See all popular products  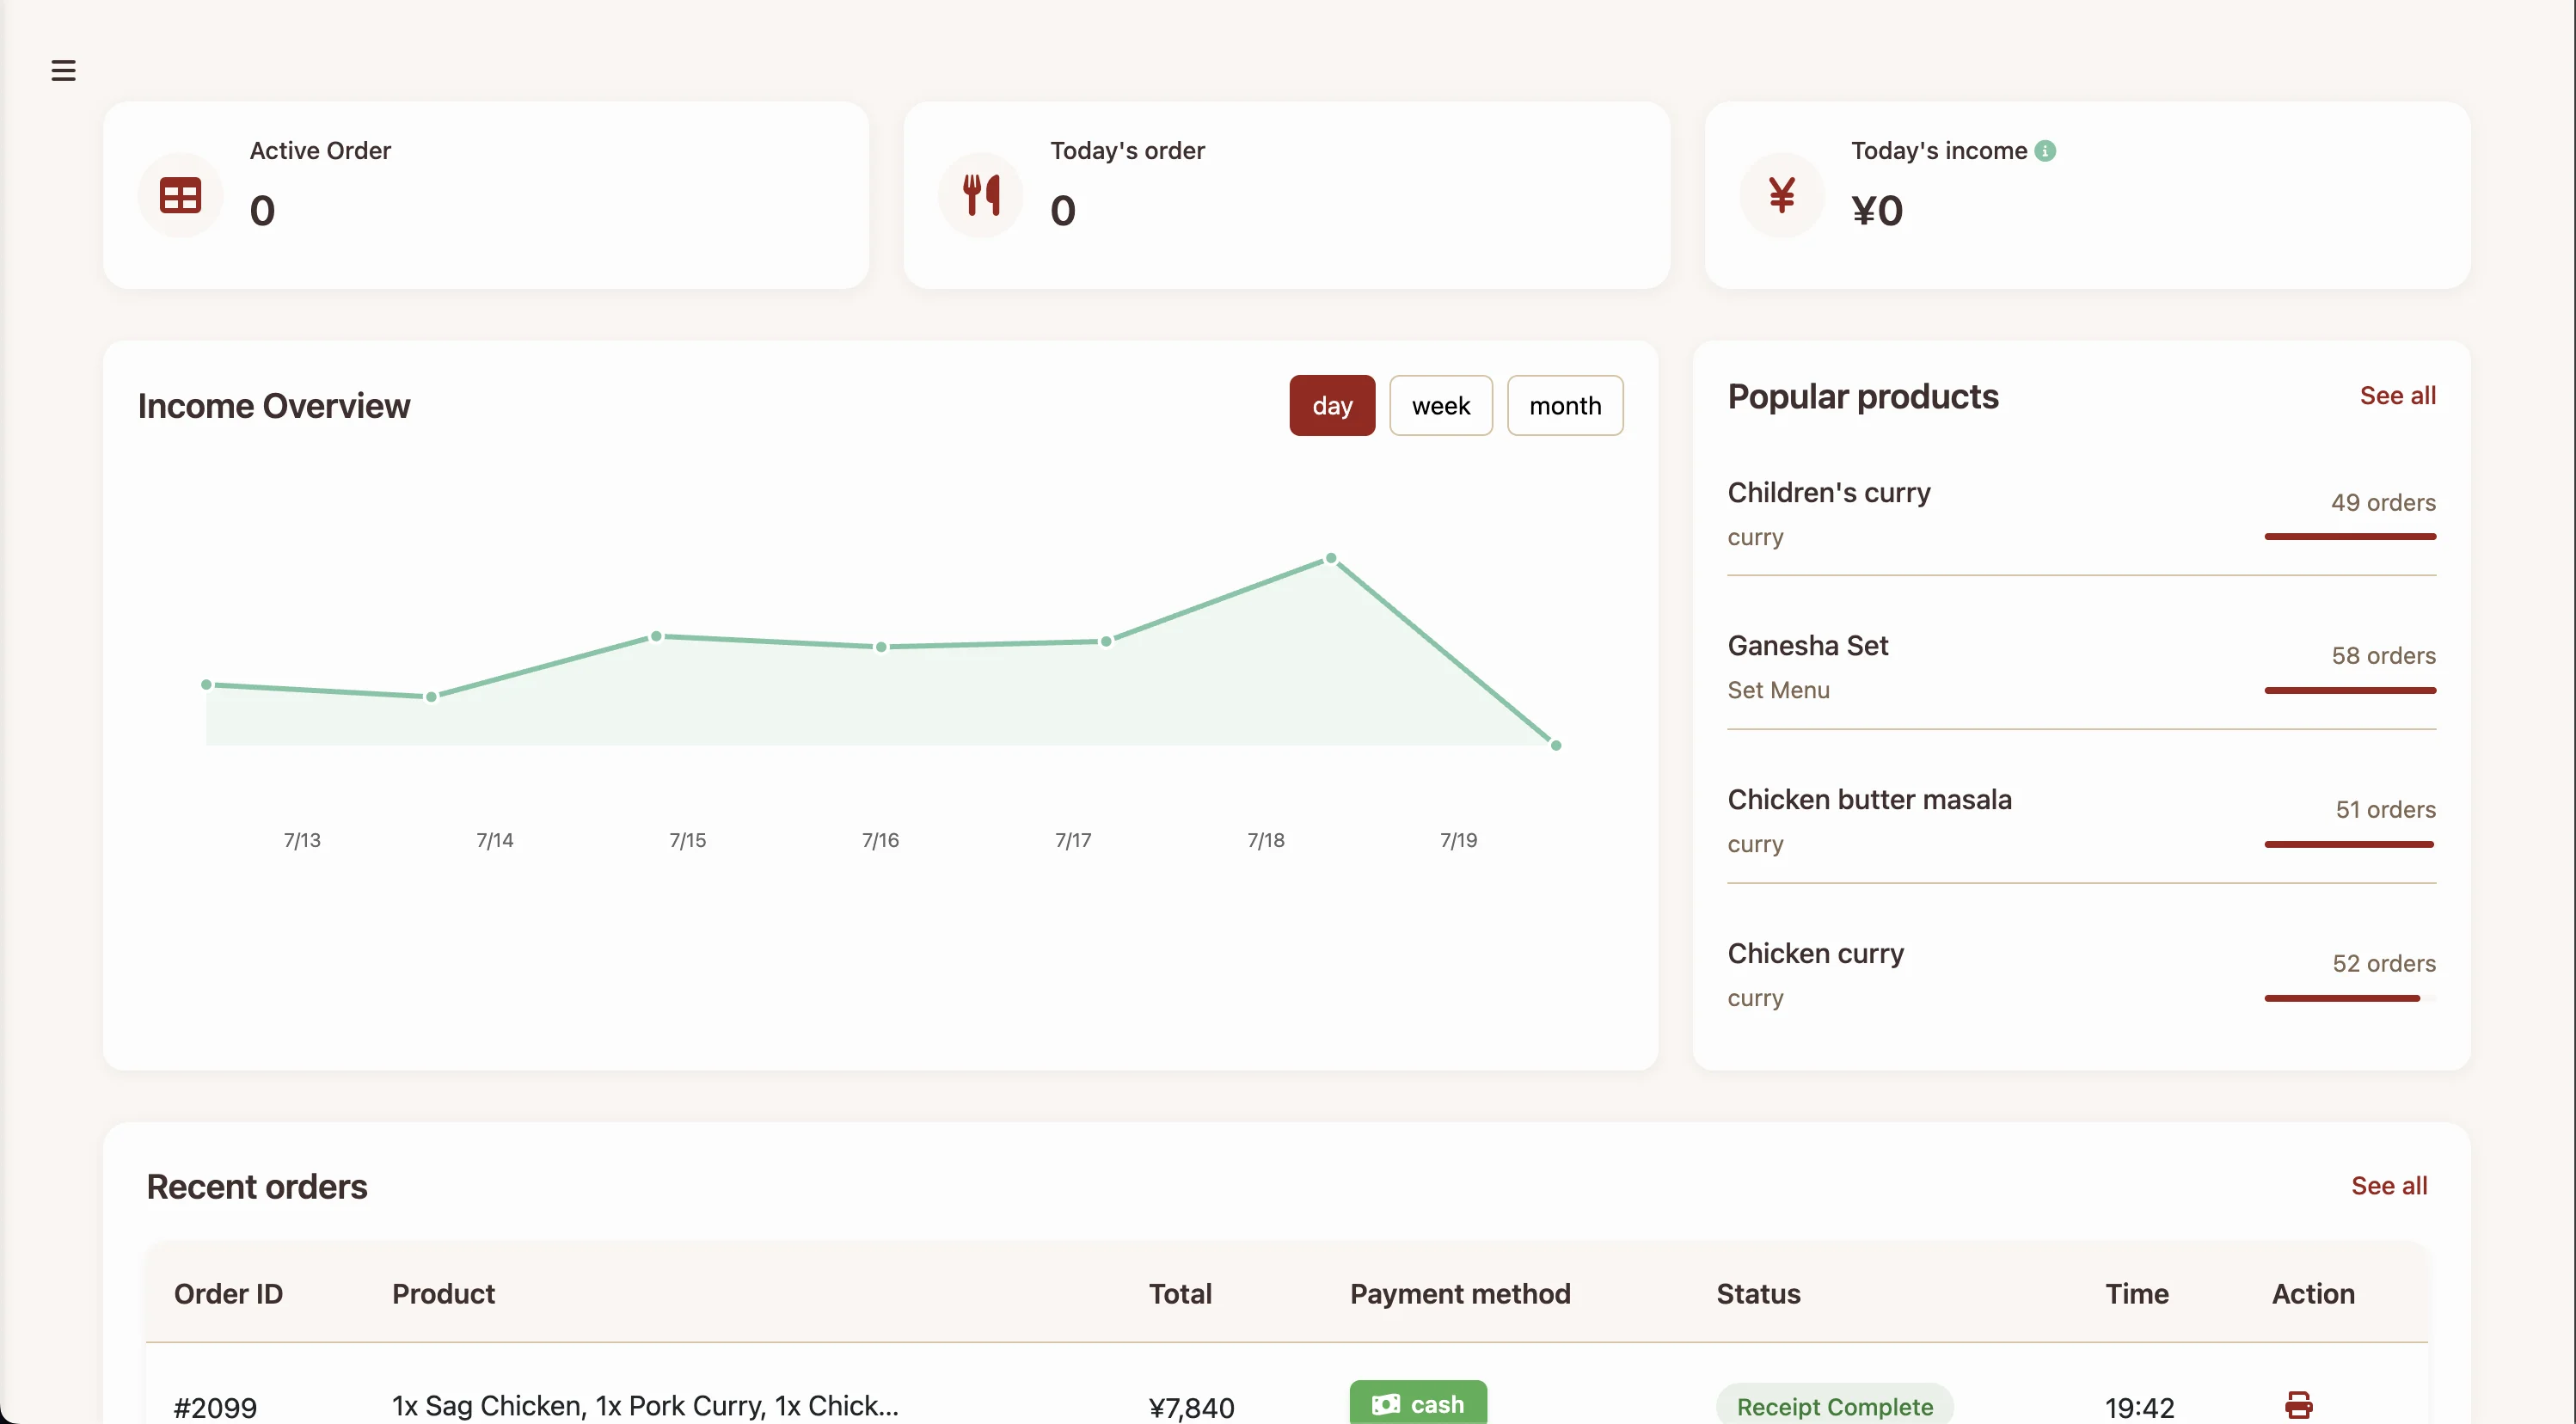(2397, 396)
